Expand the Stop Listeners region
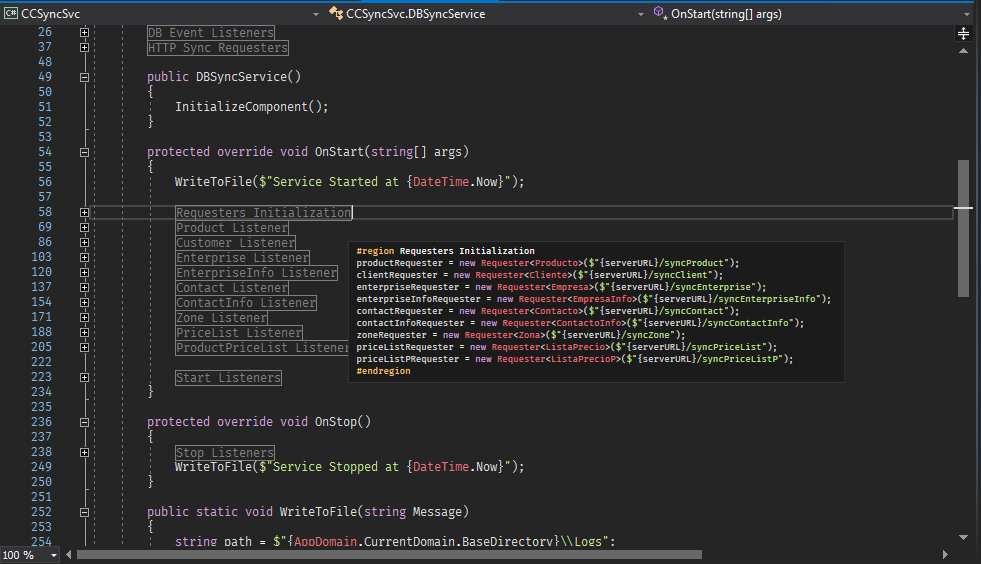Image resolution: width=981 pixels, height=564 pixels. click(x=84, y=453)
